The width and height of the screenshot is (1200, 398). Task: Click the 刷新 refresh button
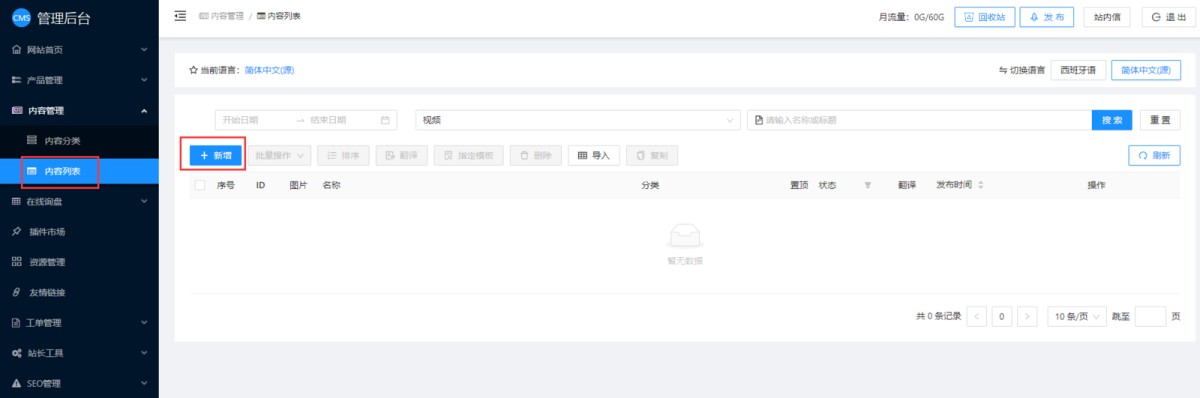tap(1154, 155)
